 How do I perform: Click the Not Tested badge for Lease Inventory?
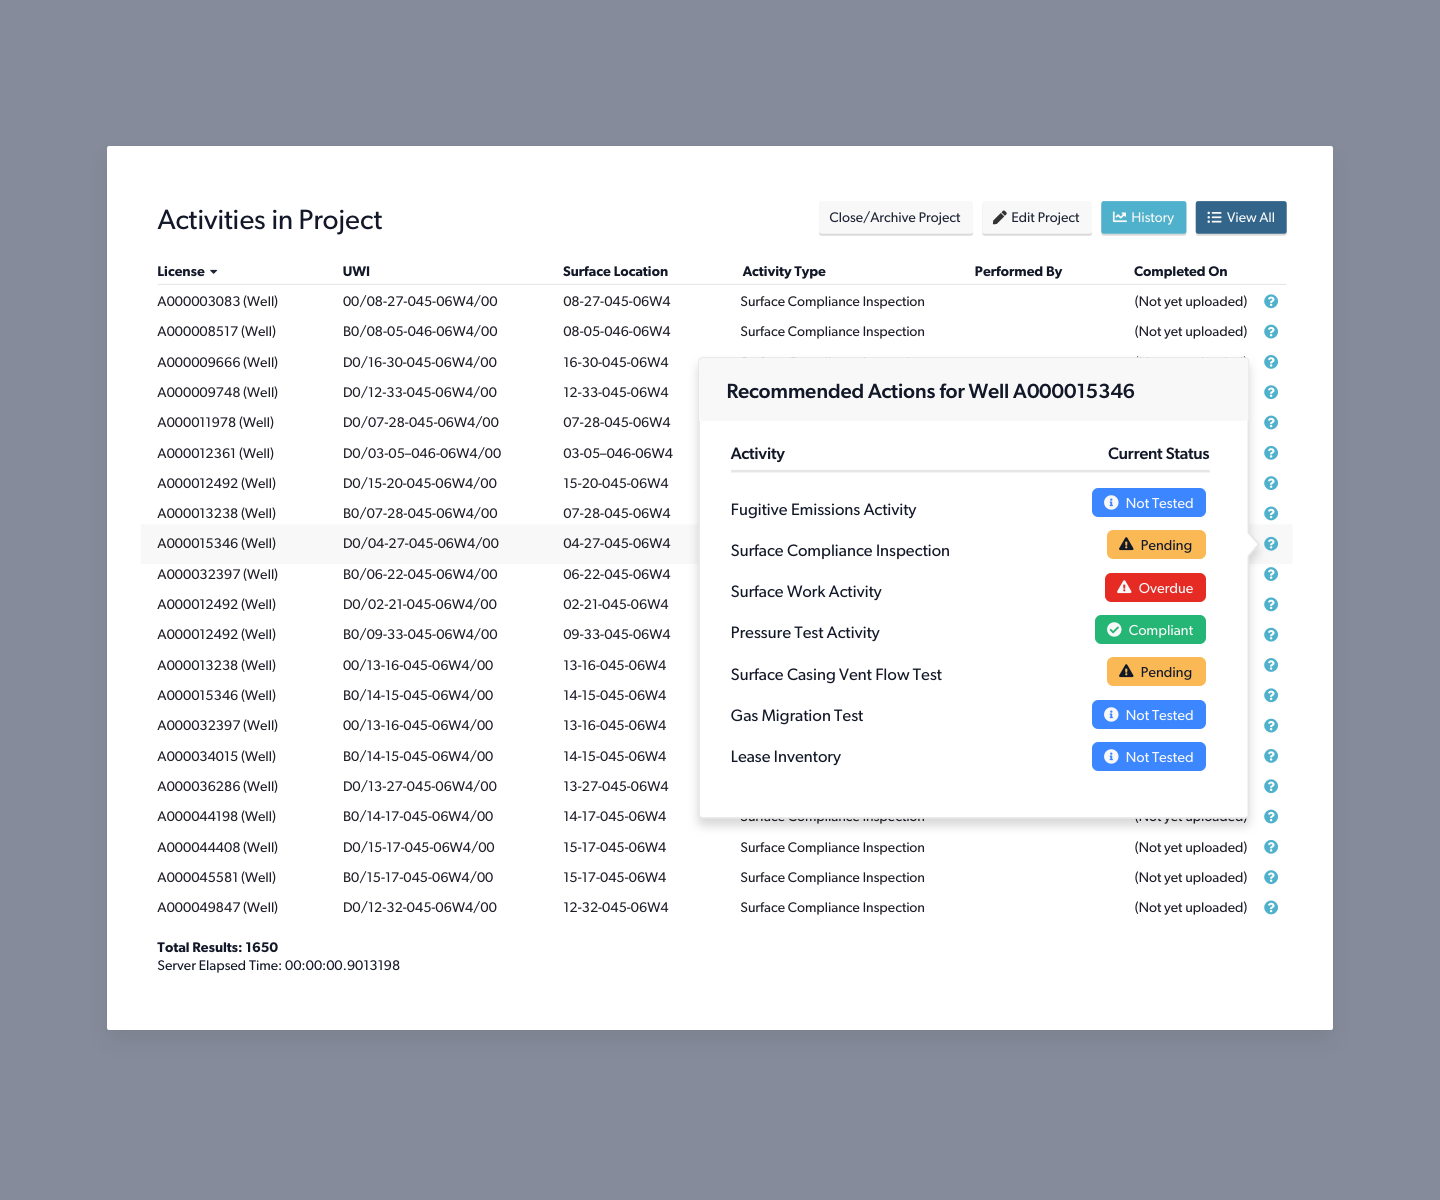(x=1148, y=756)
